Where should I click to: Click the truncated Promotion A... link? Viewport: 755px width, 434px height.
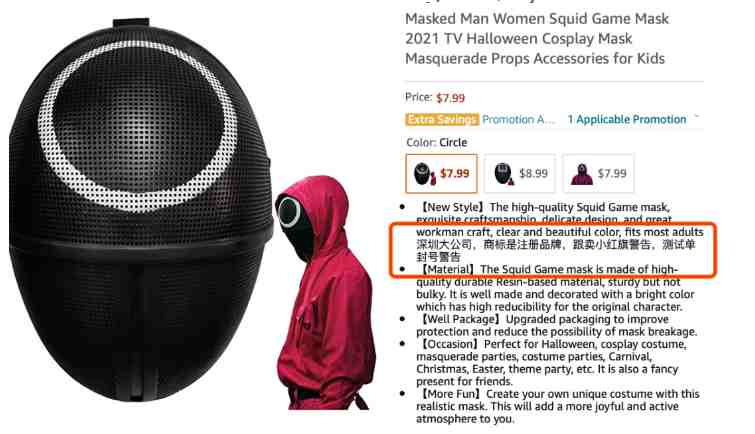click(x=518, y=119)
